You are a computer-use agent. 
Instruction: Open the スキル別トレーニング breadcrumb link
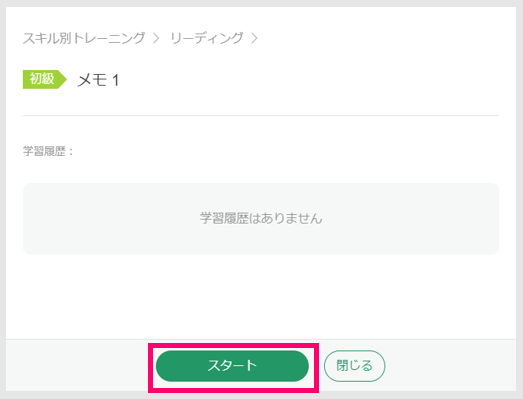tap(84, 38)
